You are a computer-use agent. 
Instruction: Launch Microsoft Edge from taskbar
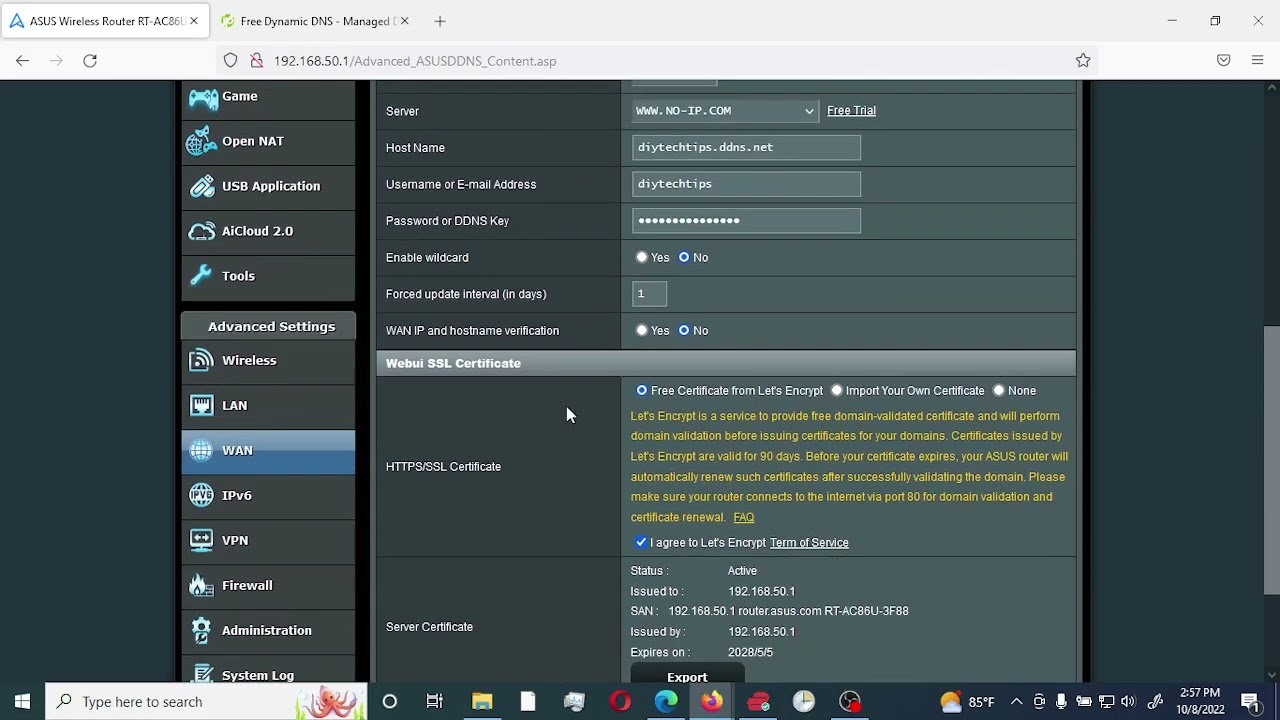coord(666,702)
